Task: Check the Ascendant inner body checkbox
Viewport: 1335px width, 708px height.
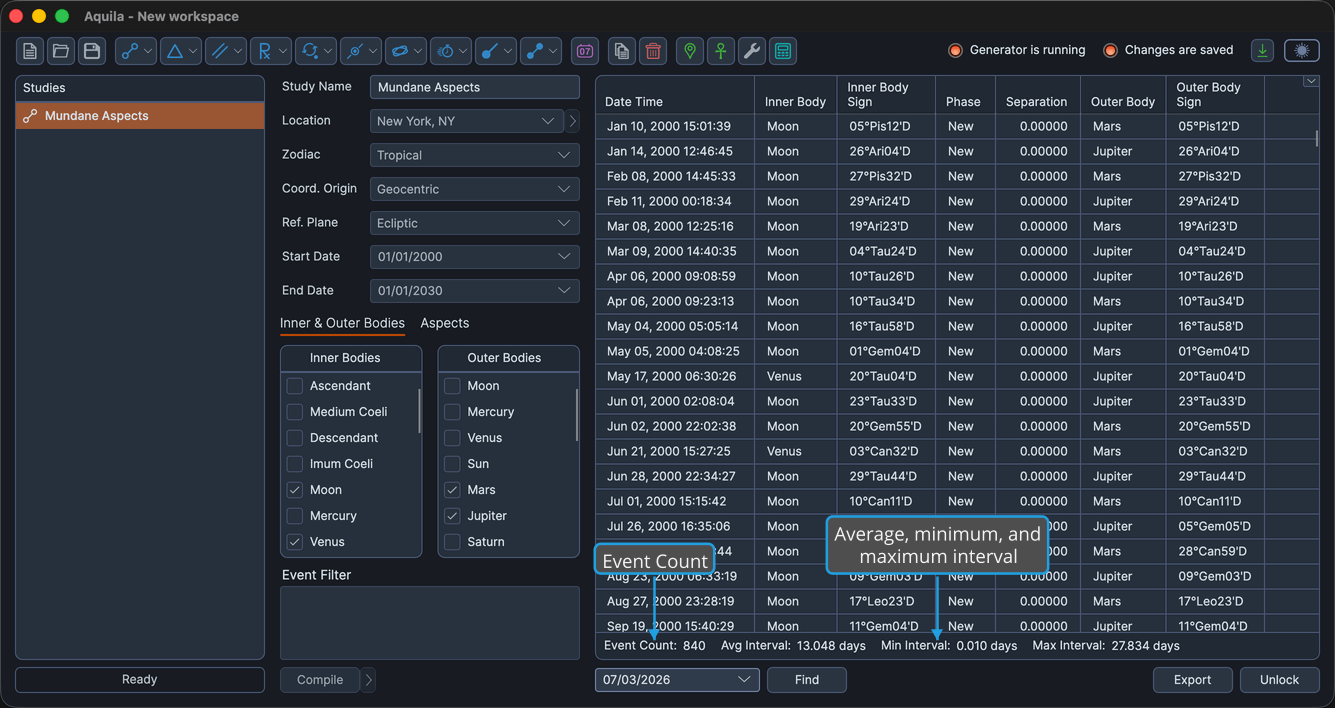Action: click(x=294, y=386)
